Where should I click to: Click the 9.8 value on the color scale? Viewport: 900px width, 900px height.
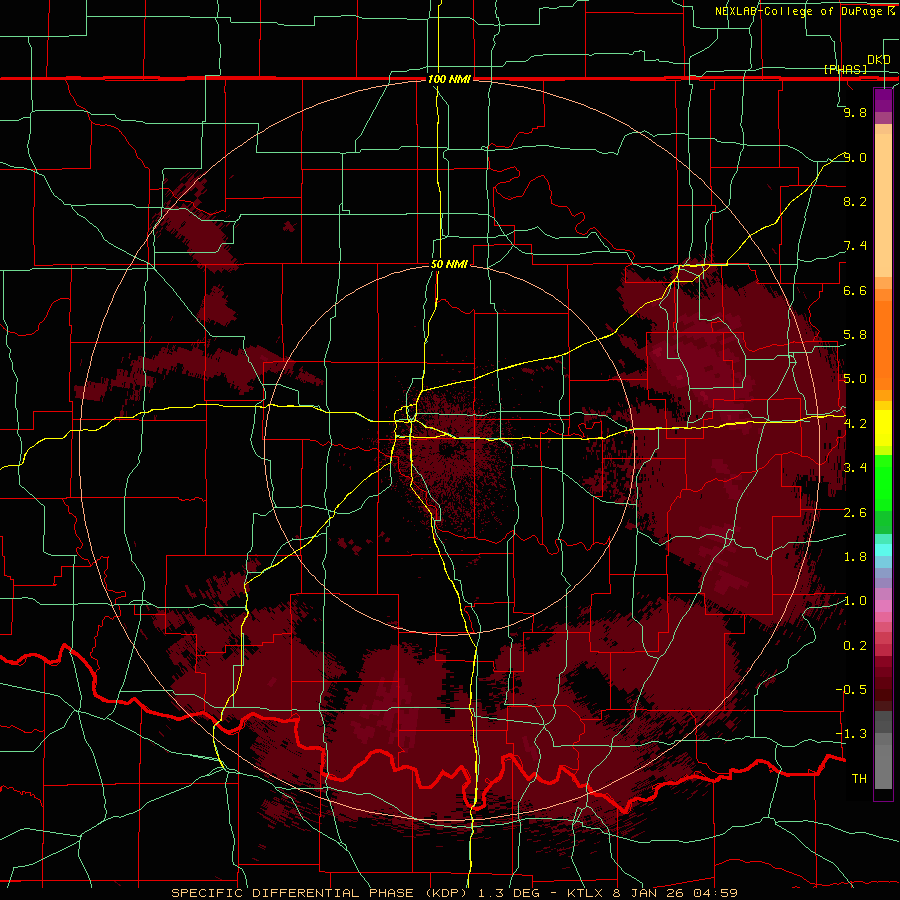point(855,112)
